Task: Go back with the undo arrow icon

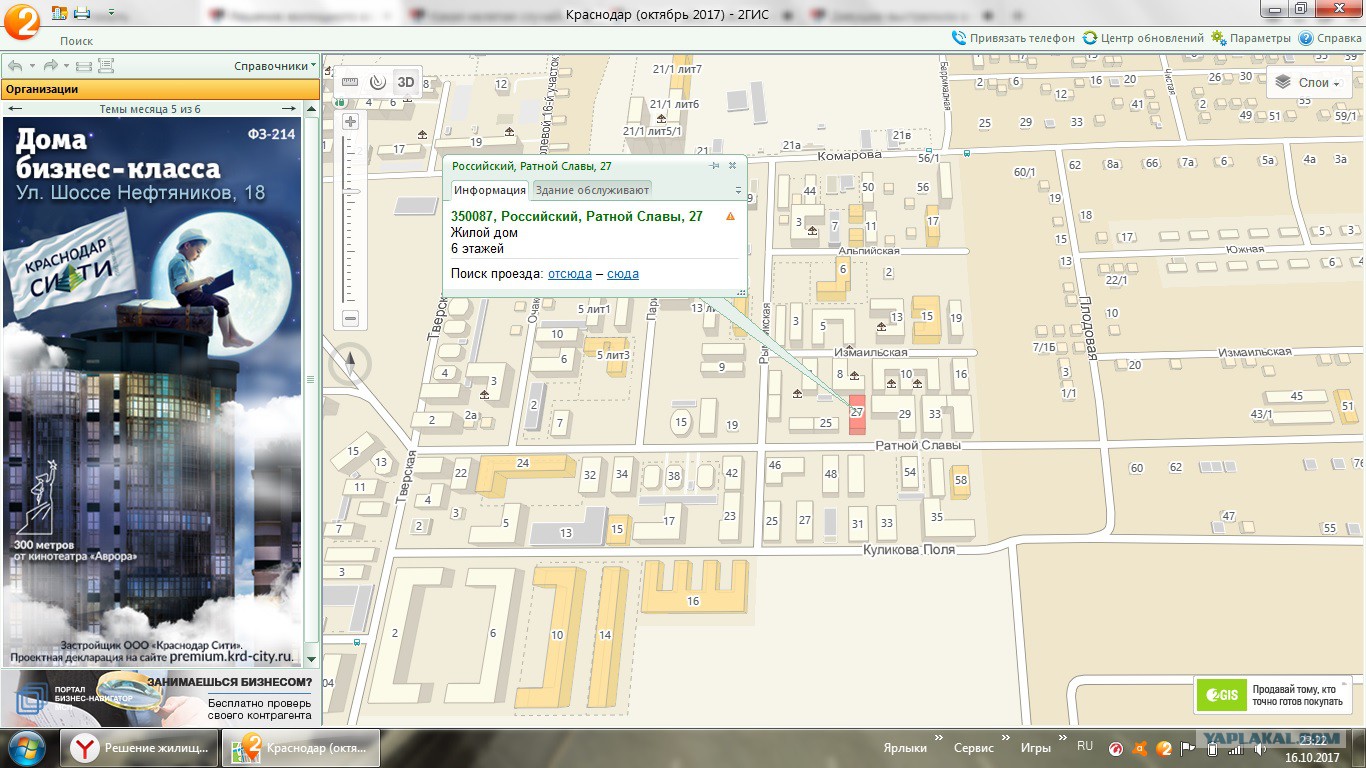Action: pyautogui.click(x=15, y=66)
